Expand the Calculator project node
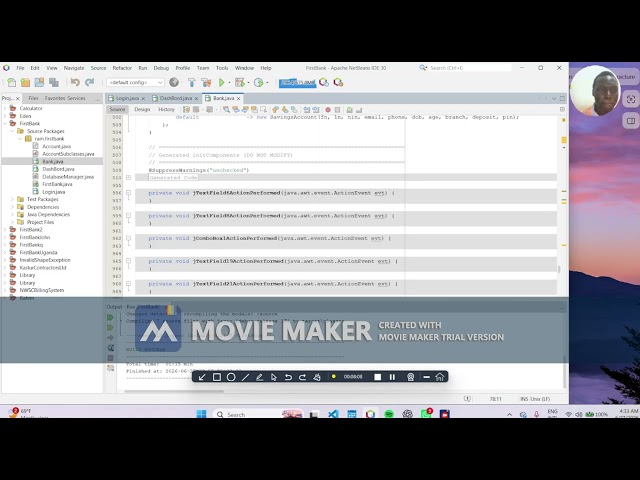This screenshot has height=480, width=640. pyautogui.click(x=5, y=108)
